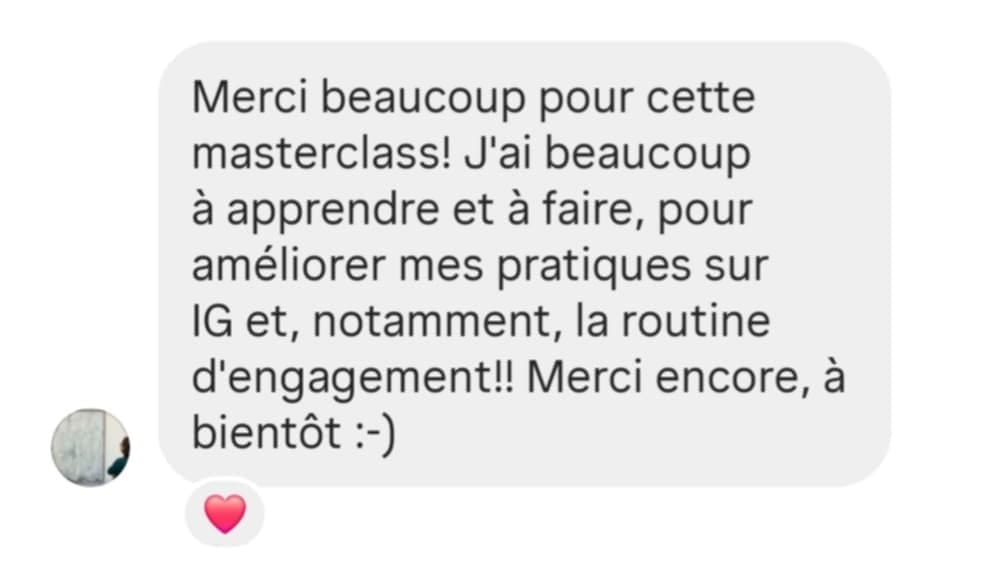Open the reaction pill below the message
This screenshot has height=566, width=995.
225,513
